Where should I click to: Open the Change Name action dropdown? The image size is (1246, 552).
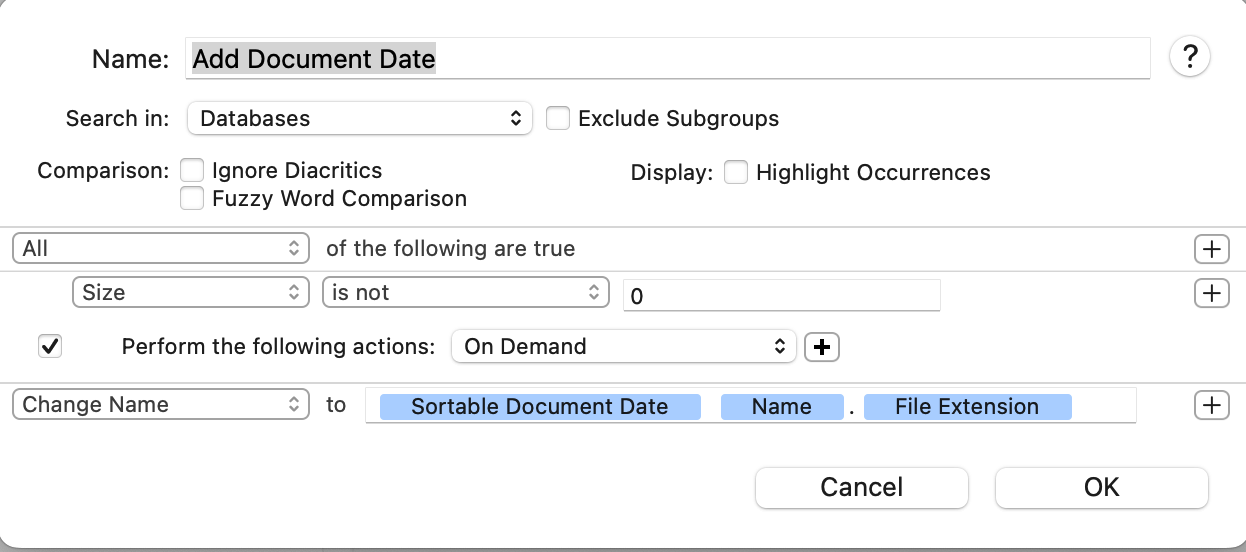click(160, 405)
